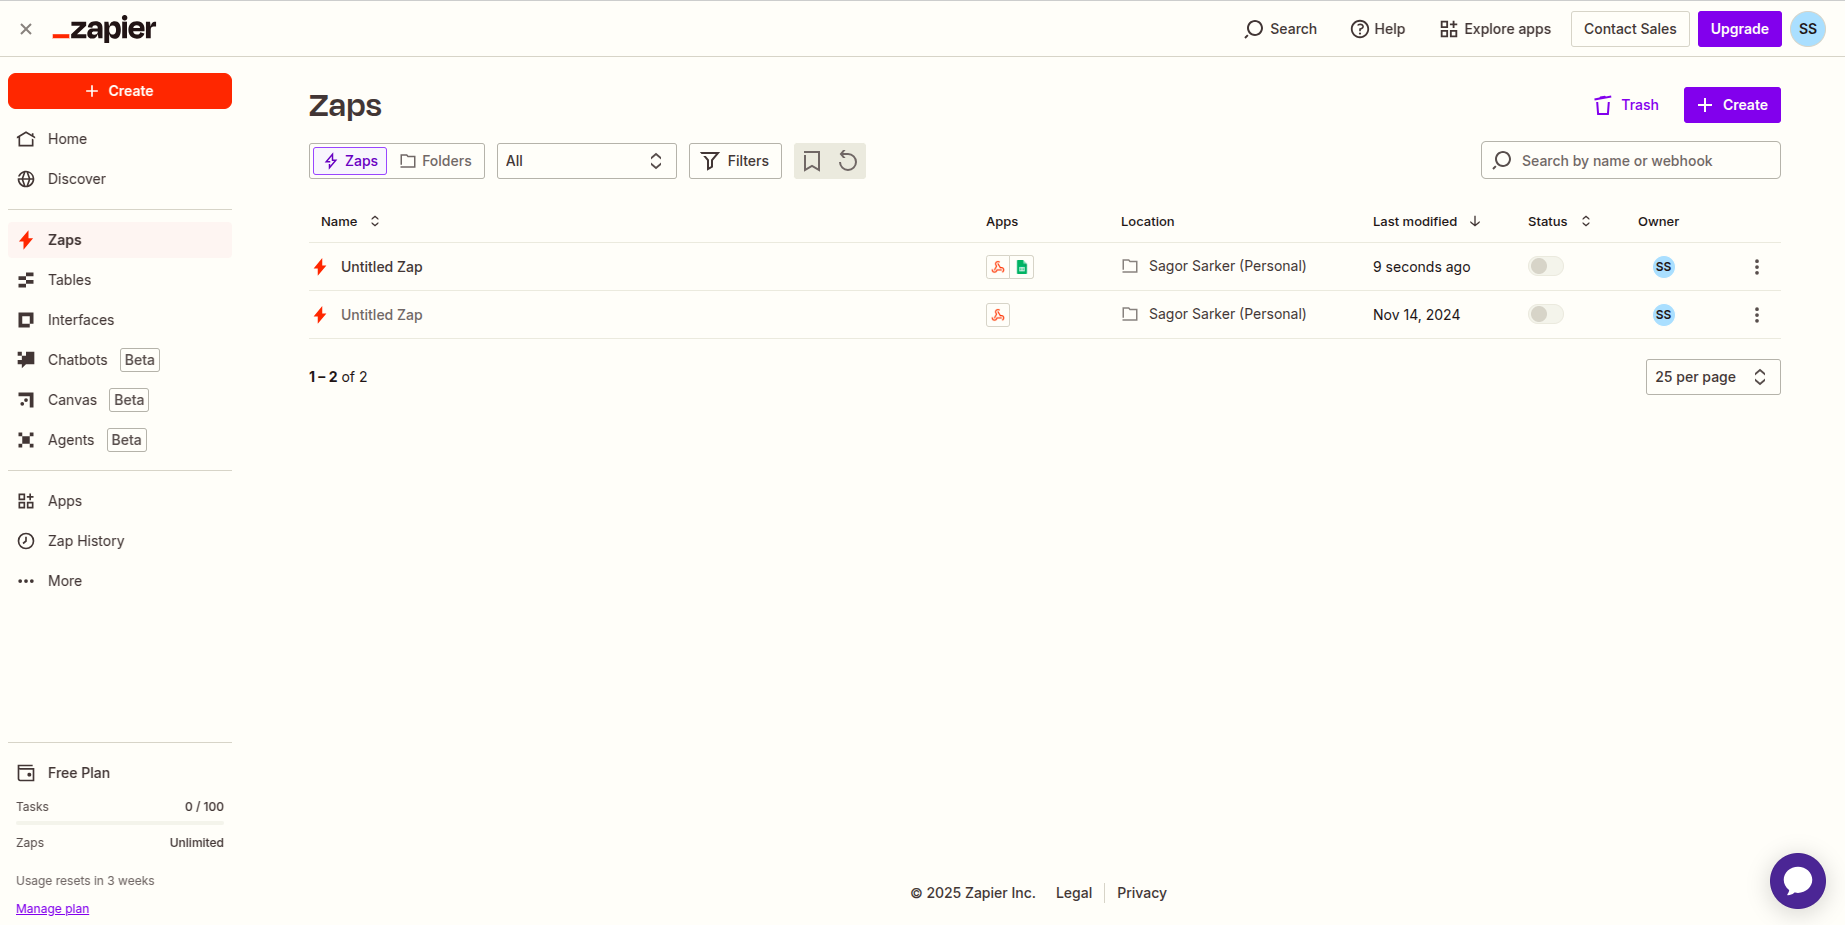Focus the Search by name or webhook field
The width and height of the screenshot is (1845, 925).
click(x=1631, y=160)
